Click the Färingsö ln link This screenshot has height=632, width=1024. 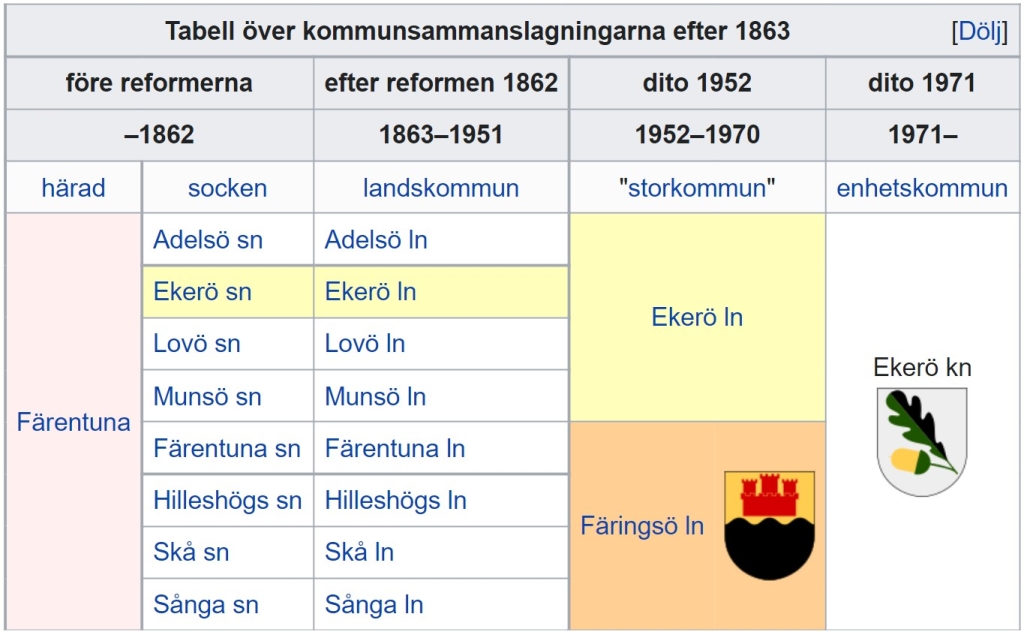coord(642,526)
